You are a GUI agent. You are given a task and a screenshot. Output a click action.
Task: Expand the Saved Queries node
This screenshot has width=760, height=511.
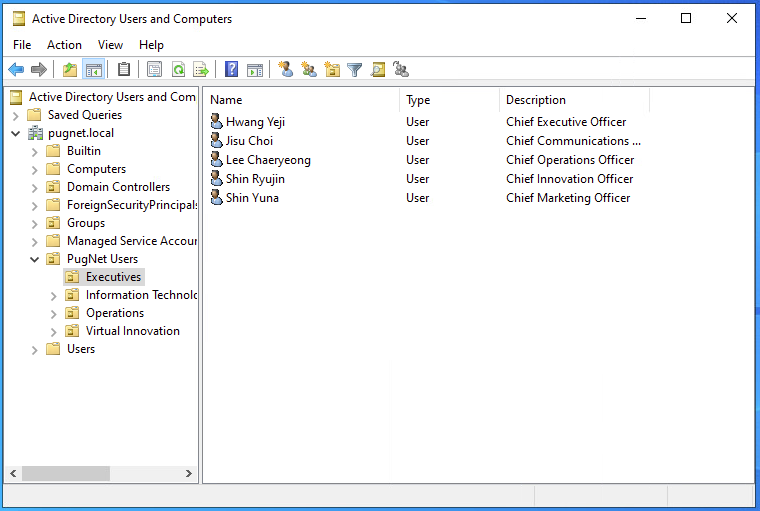16,115
